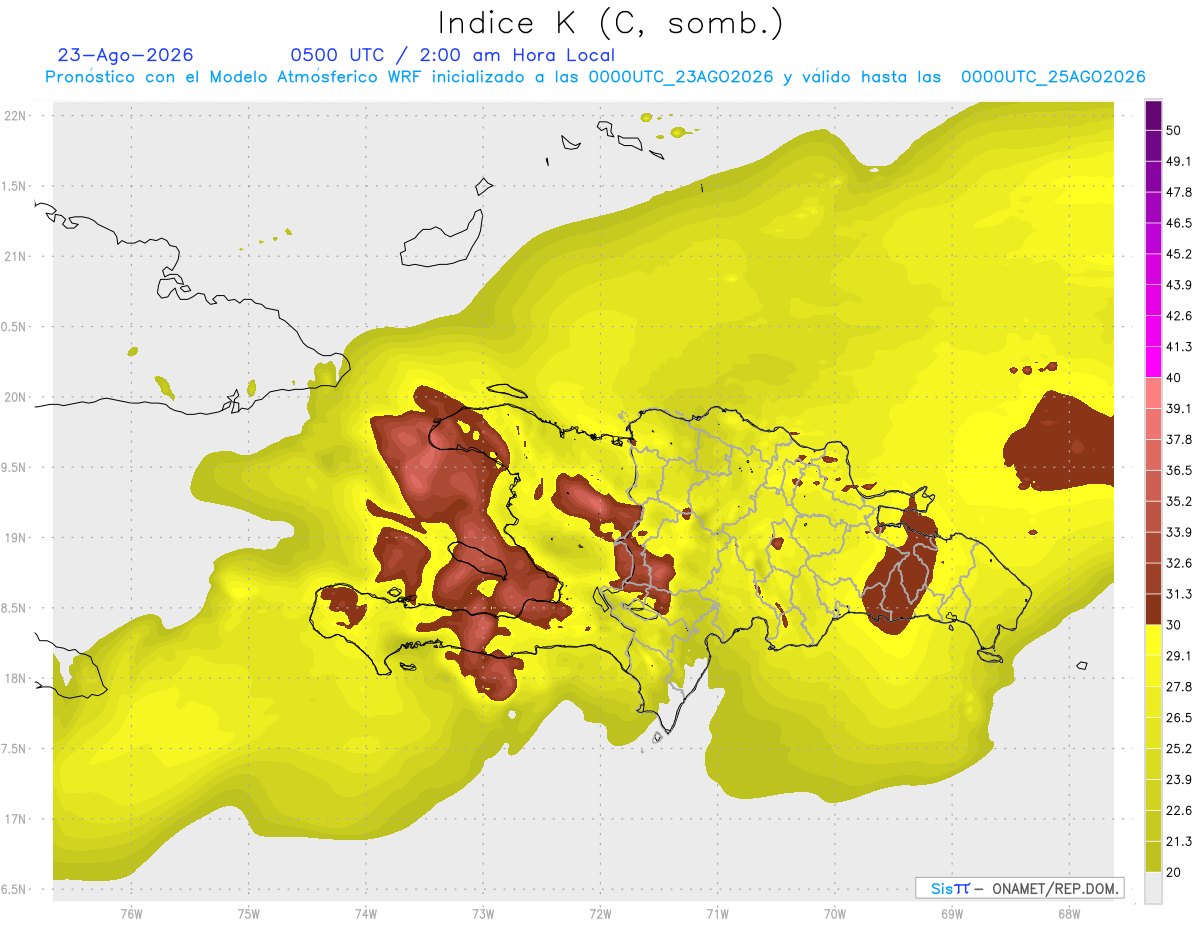Click the colorbar label '32.6'
The image size is (1200, 927).
point(1179,563)
